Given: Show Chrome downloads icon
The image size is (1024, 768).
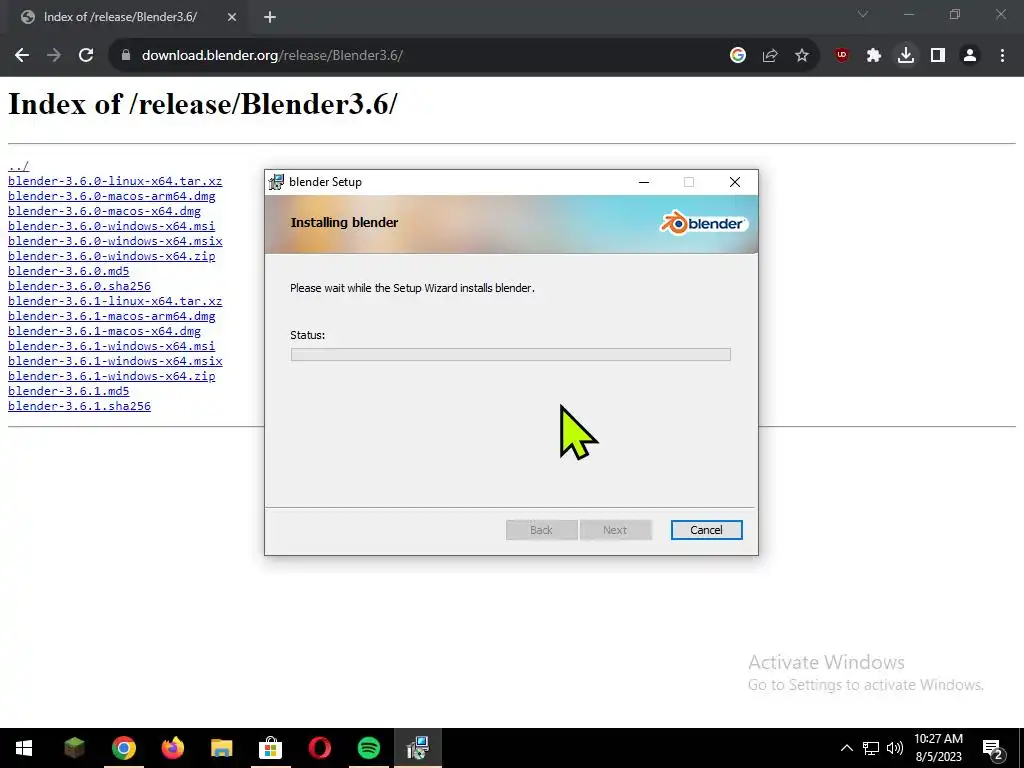Looking at the screenshot, I should [x=906, y=56].
